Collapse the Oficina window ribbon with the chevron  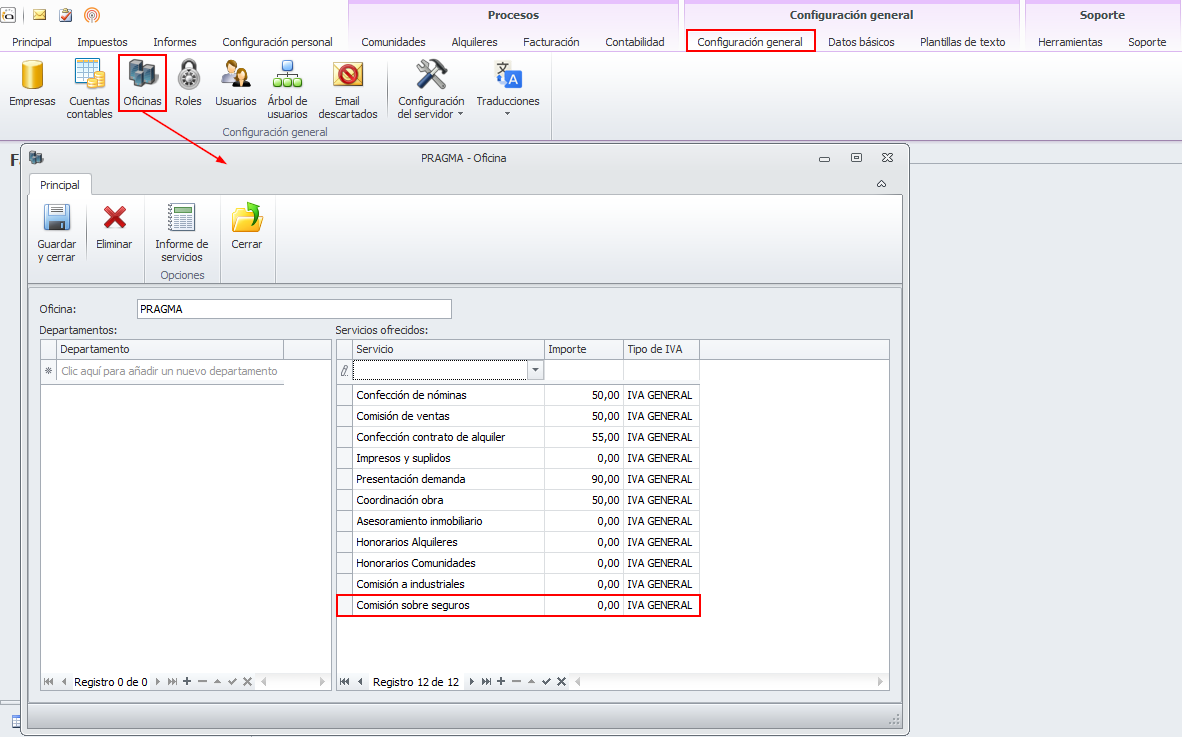881,184
